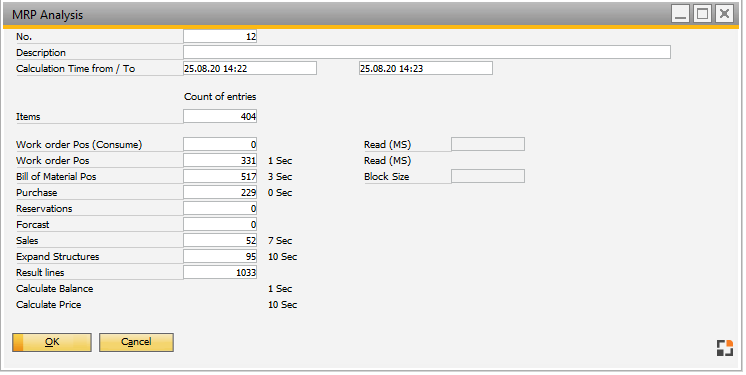This screenshot has height=375, width=746.
Task: Maximize the MRP Analysis window
Action: click(x=703, y=14)
